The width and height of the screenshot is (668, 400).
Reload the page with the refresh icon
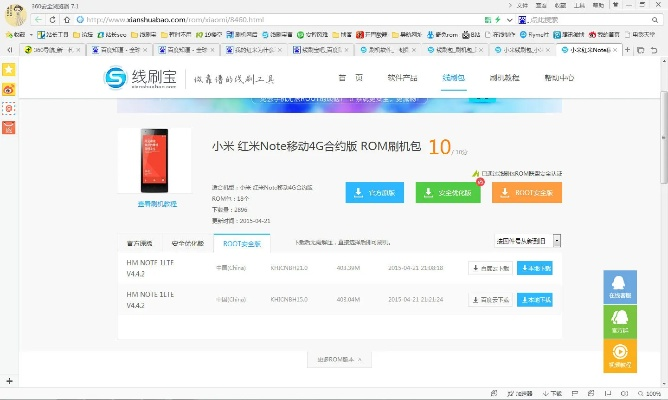pyautogui.click(x=52, y=20)
